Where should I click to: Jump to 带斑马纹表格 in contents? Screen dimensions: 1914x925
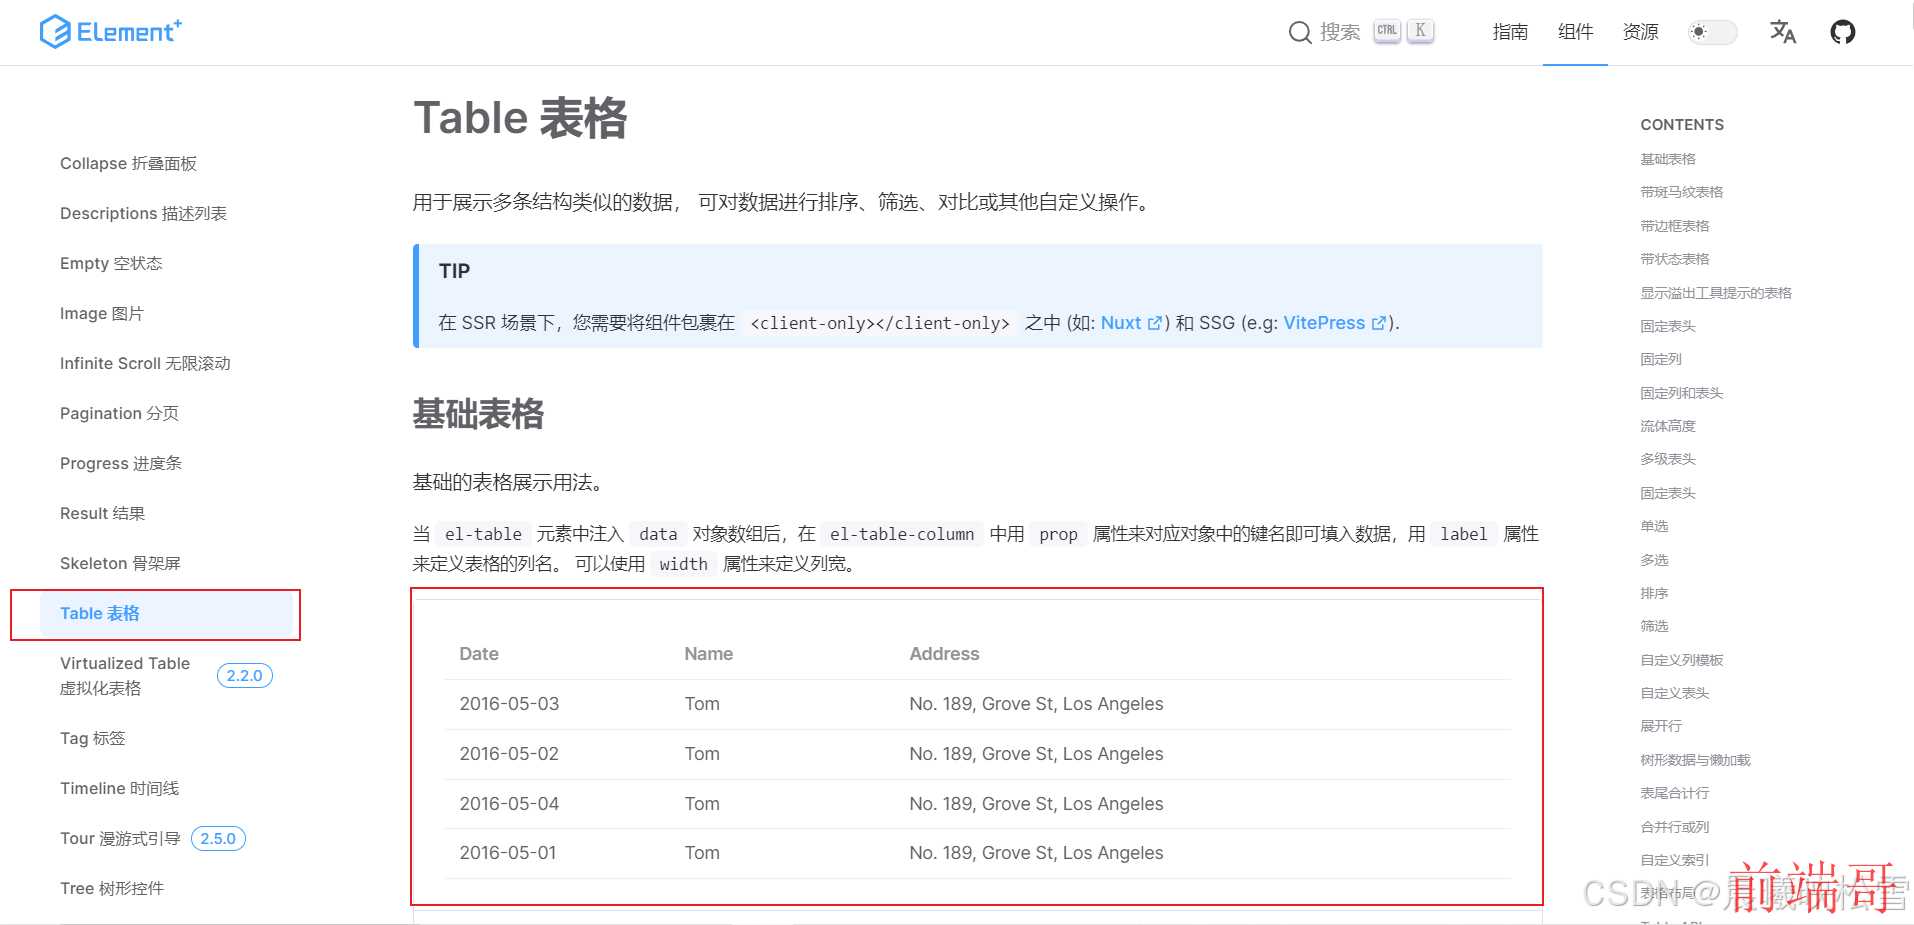(x=1682, y=192)
